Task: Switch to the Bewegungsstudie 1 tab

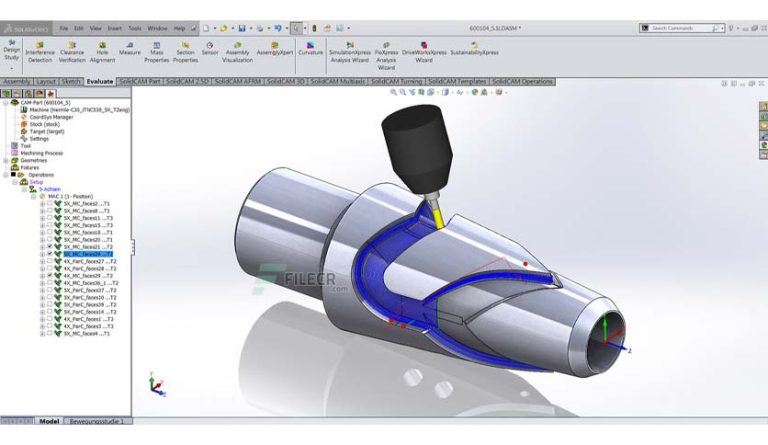Action: 97,421
